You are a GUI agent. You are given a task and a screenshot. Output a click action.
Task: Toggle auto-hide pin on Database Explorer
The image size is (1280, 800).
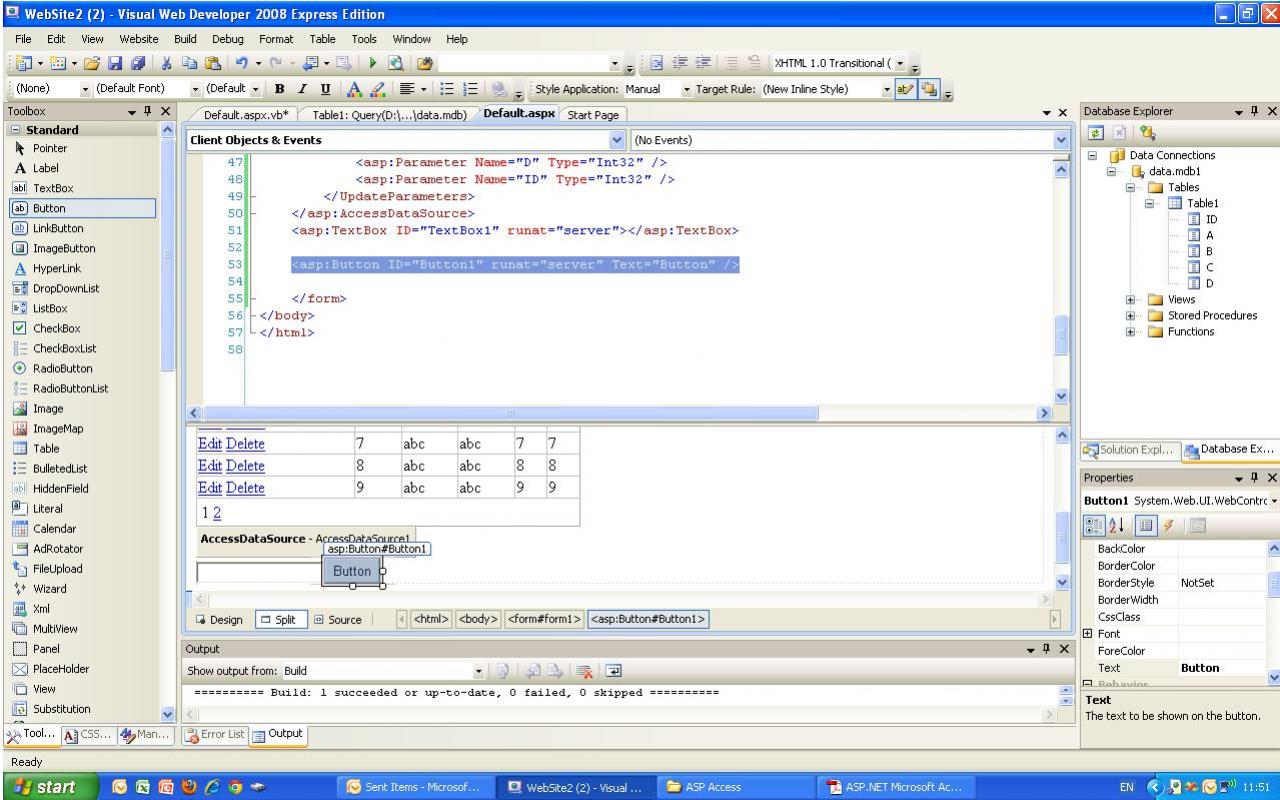(1254, 111)
